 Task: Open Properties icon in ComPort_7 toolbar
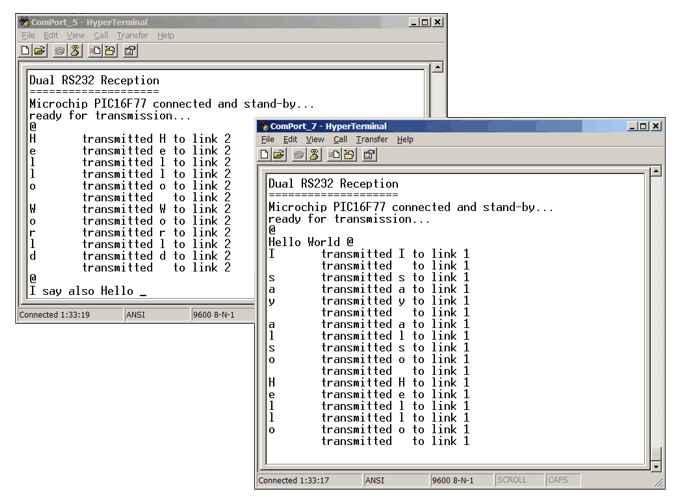[369, 154]
